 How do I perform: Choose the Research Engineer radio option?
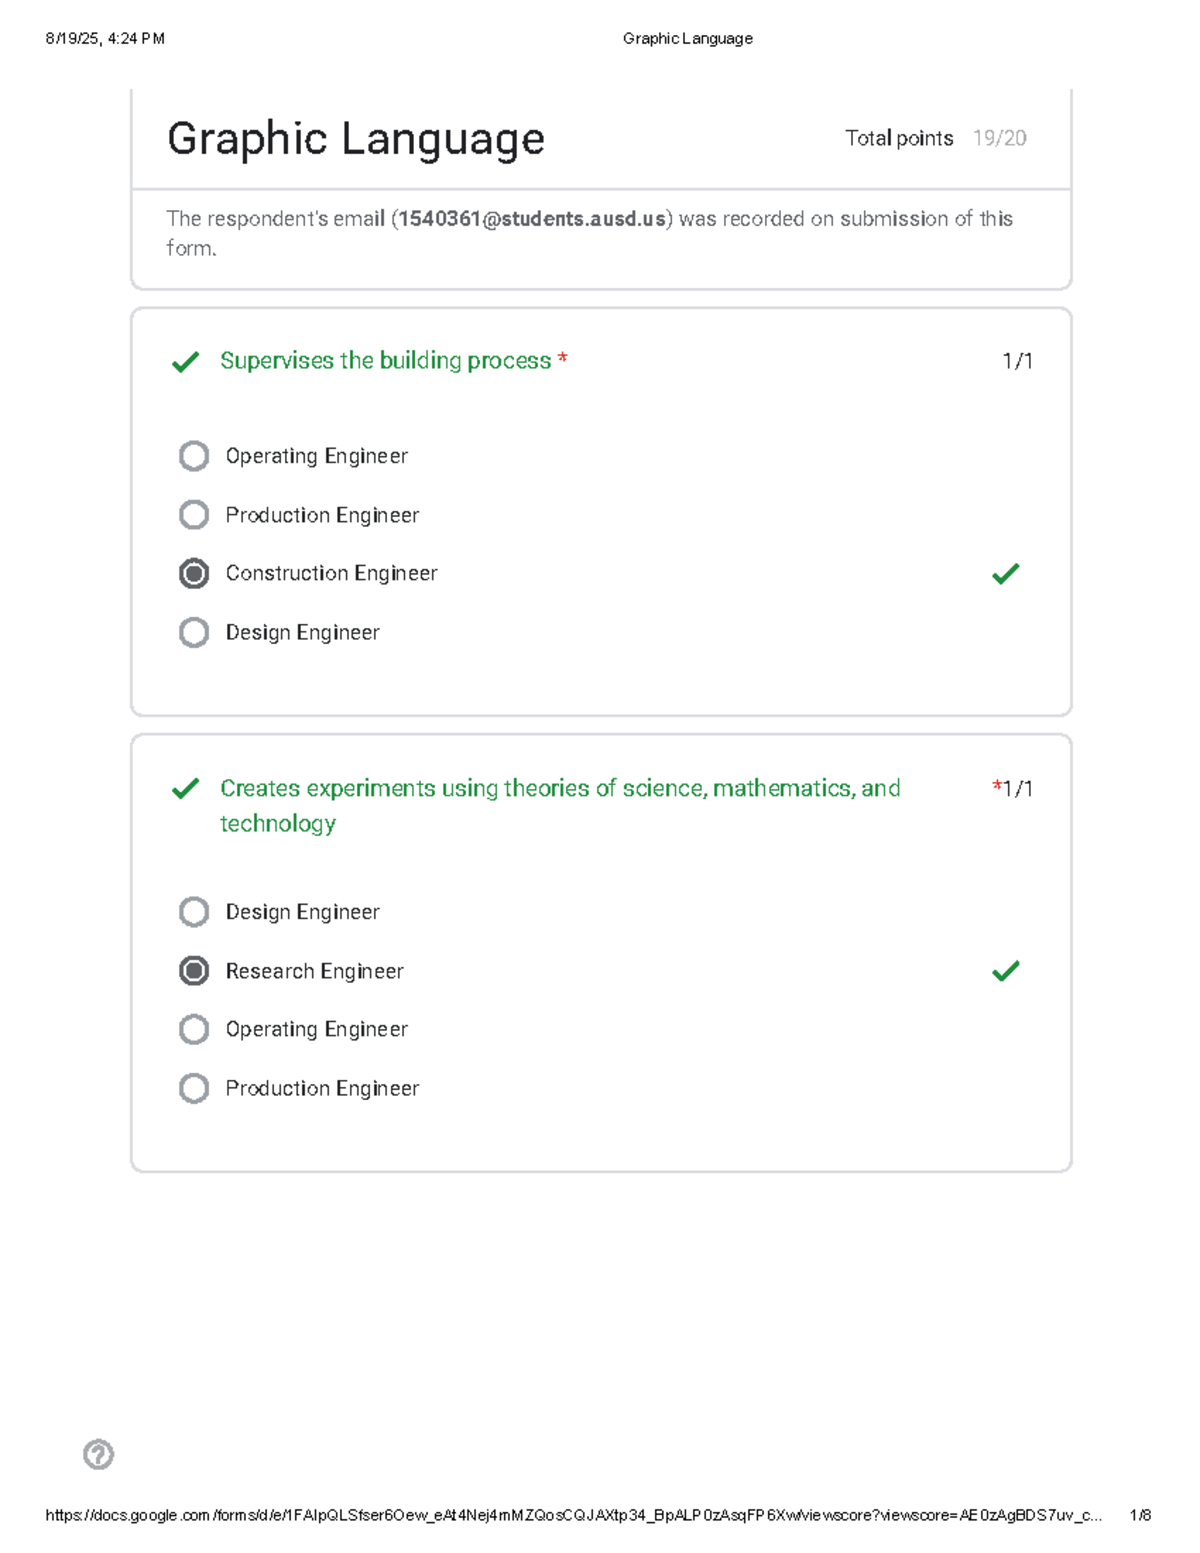(x=194, y=971)
